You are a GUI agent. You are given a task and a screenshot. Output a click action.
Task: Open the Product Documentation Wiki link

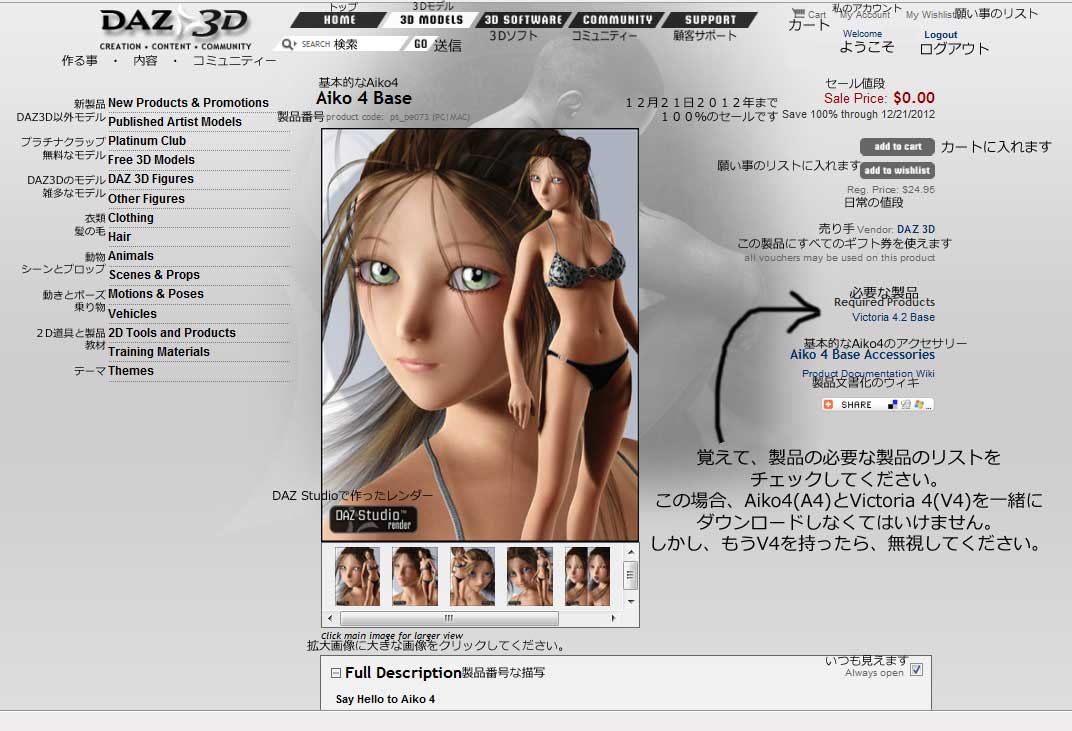(868, 373)
